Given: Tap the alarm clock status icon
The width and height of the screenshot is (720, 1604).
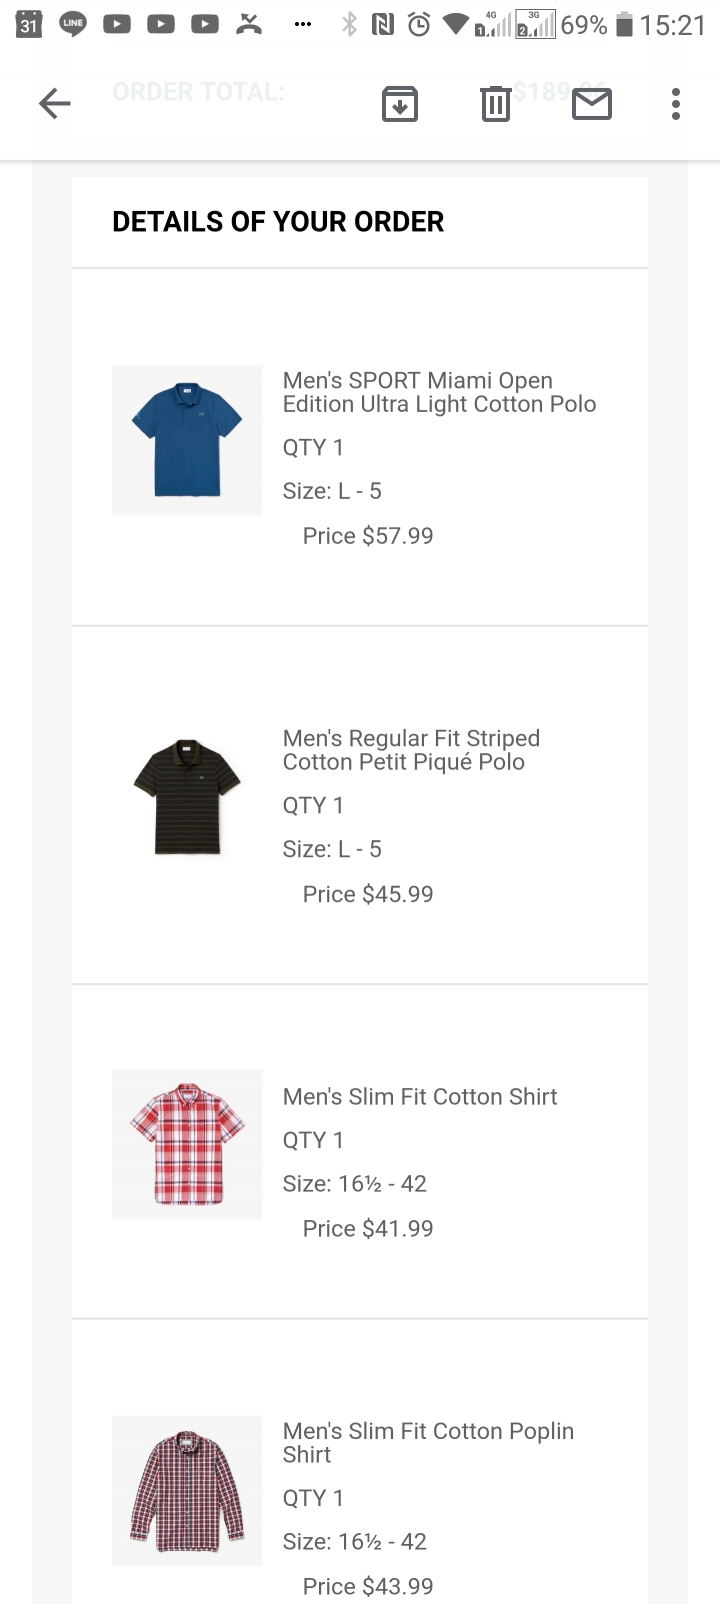Looking at the screenshot, I should [x=419, y=25].
